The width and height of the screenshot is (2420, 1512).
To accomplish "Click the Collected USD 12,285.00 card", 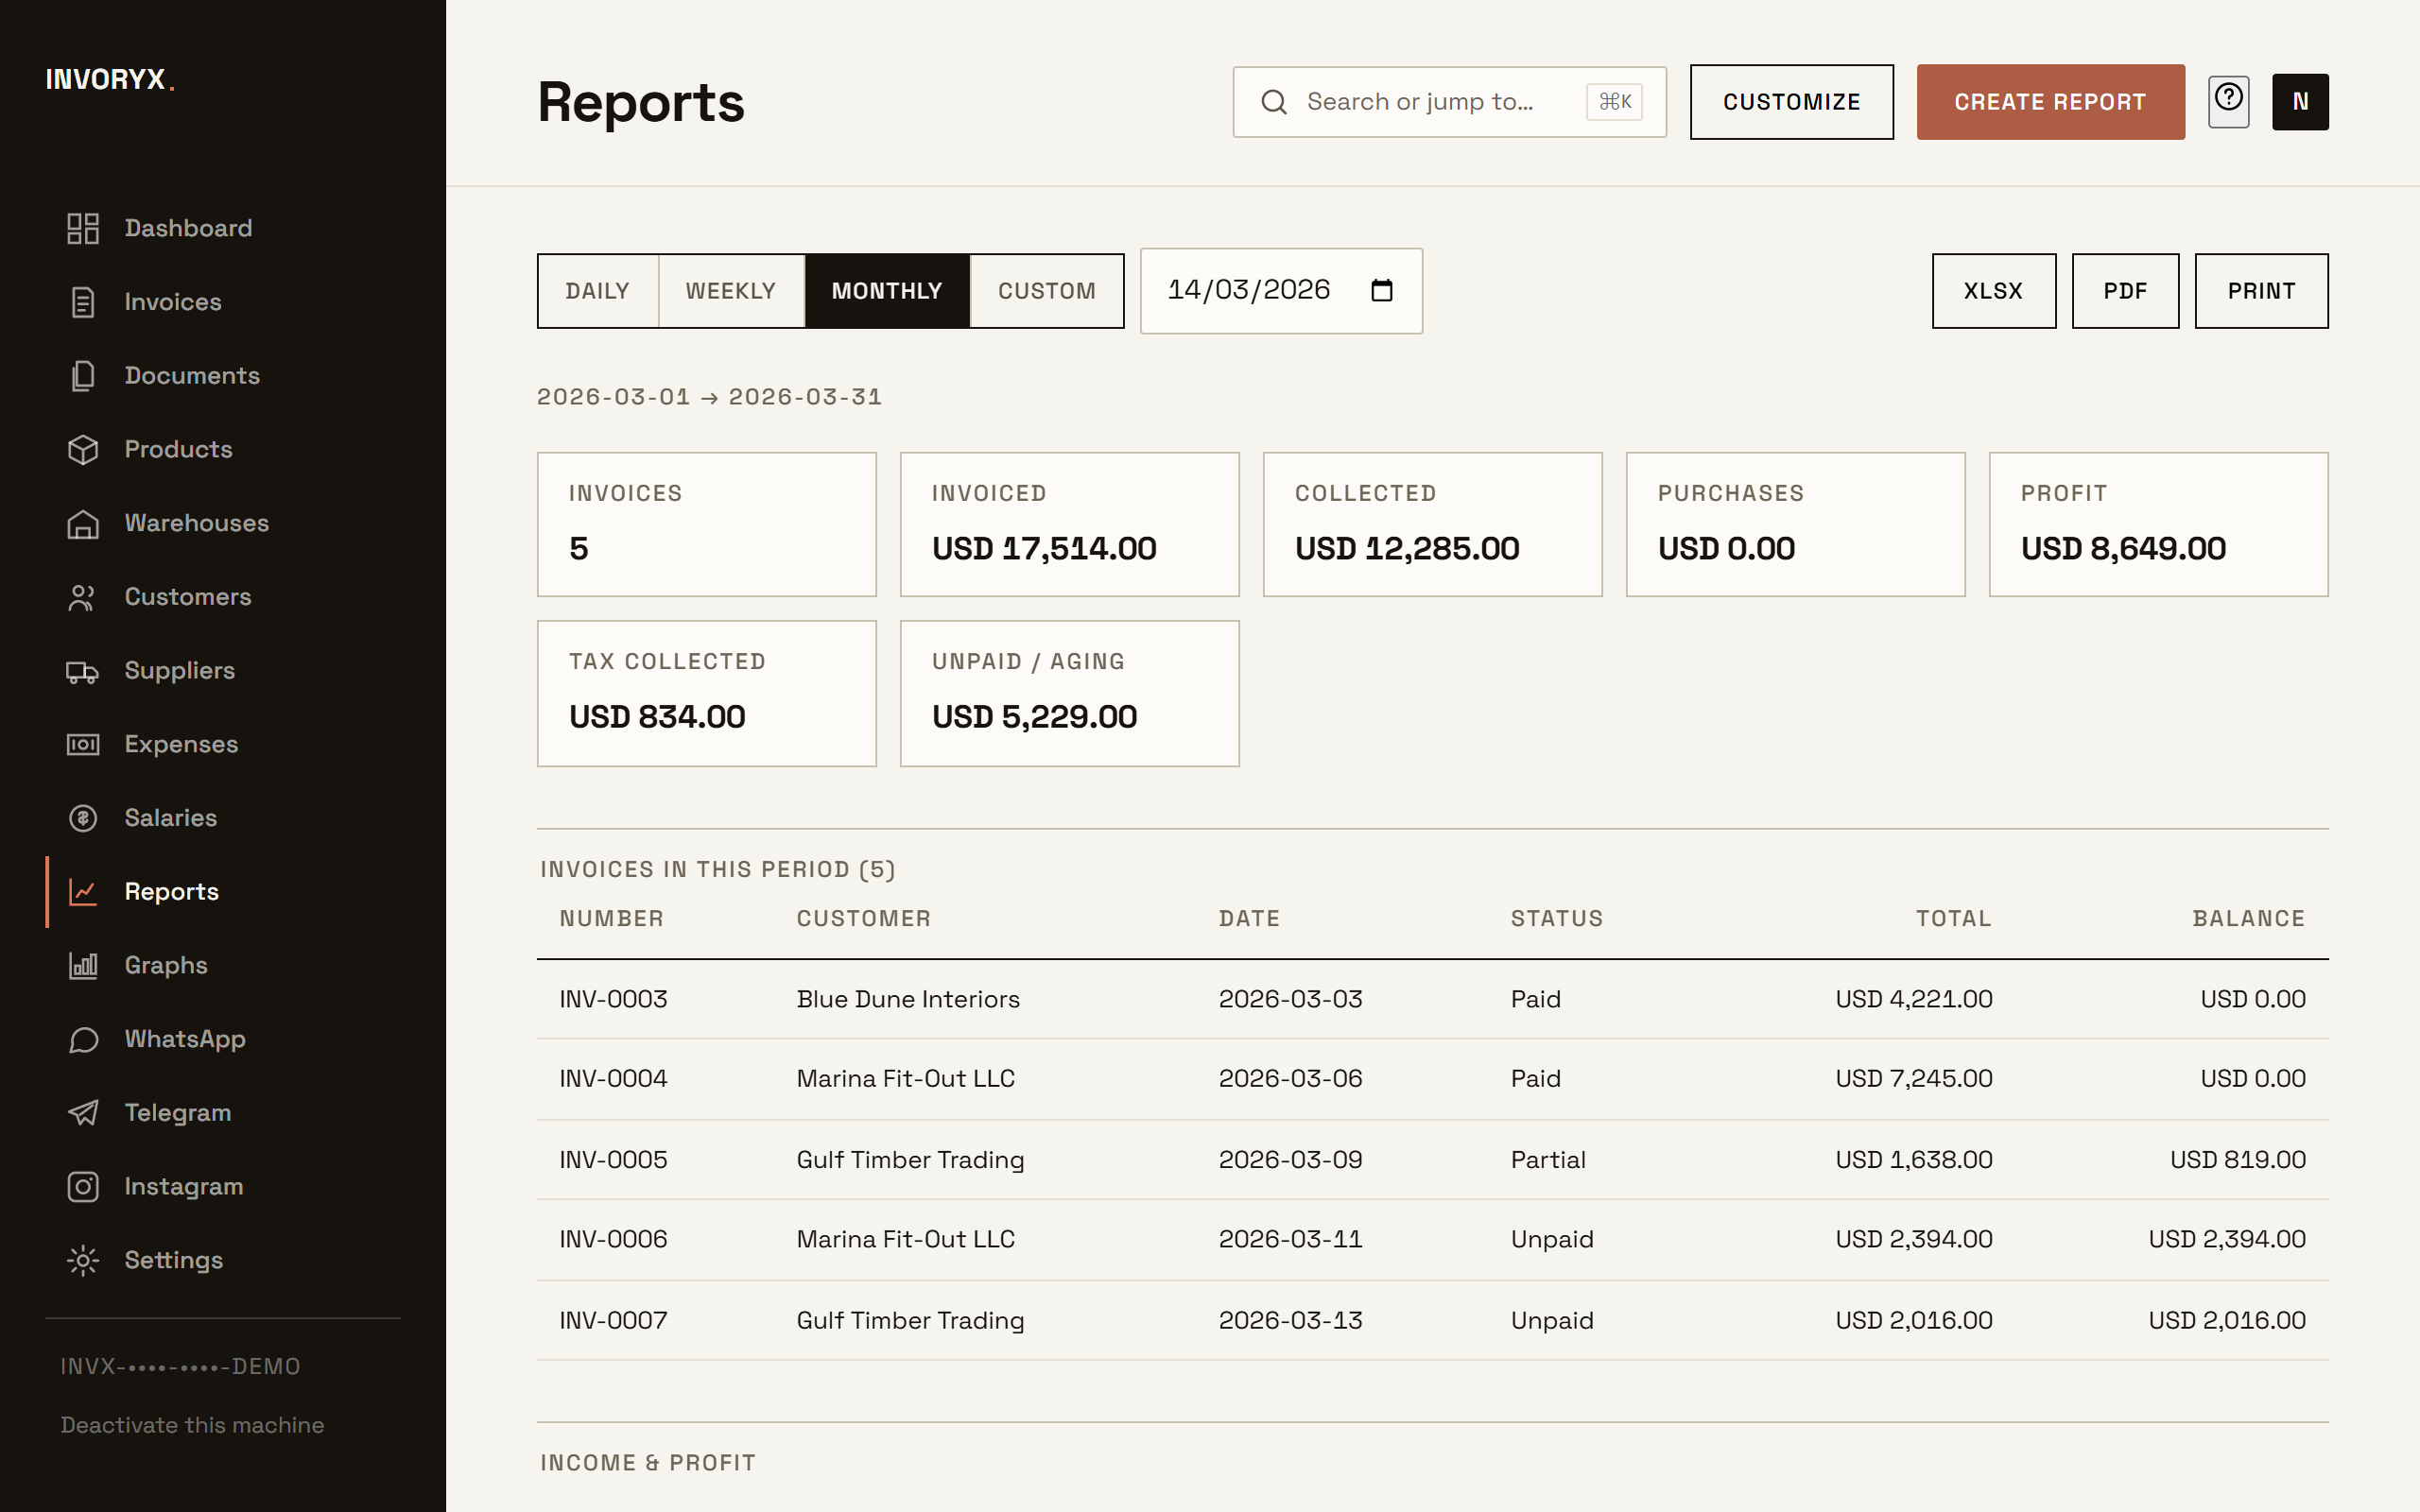I will click(1432, 525).
